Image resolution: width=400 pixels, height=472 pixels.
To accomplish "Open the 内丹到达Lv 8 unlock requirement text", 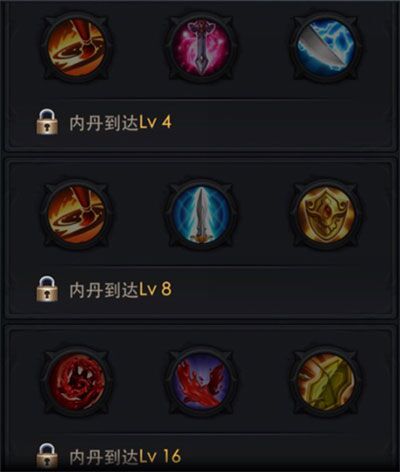I will point(120,289).
